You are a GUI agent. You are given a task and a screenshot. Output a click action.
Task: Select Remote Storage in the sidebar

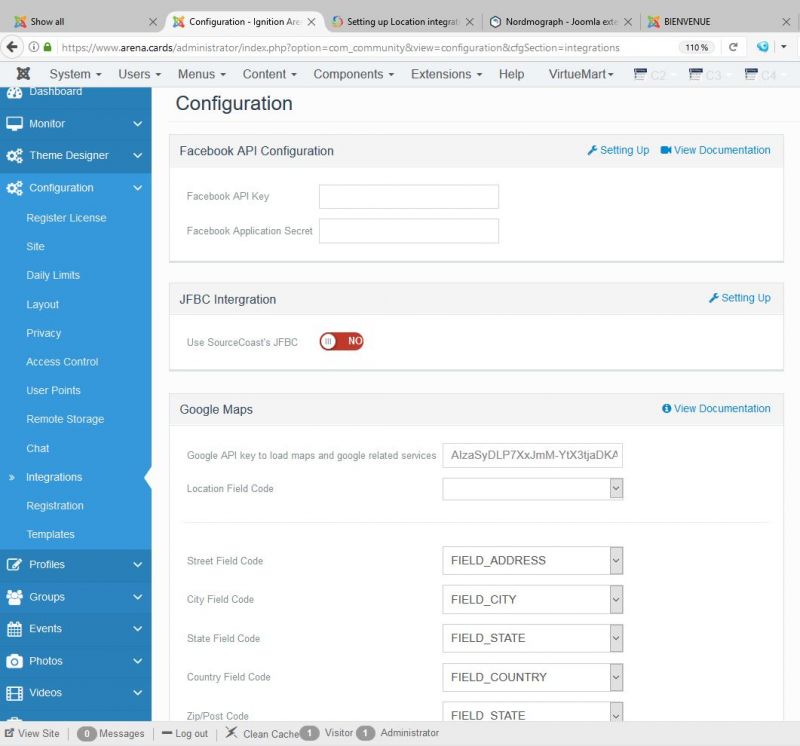65,419
